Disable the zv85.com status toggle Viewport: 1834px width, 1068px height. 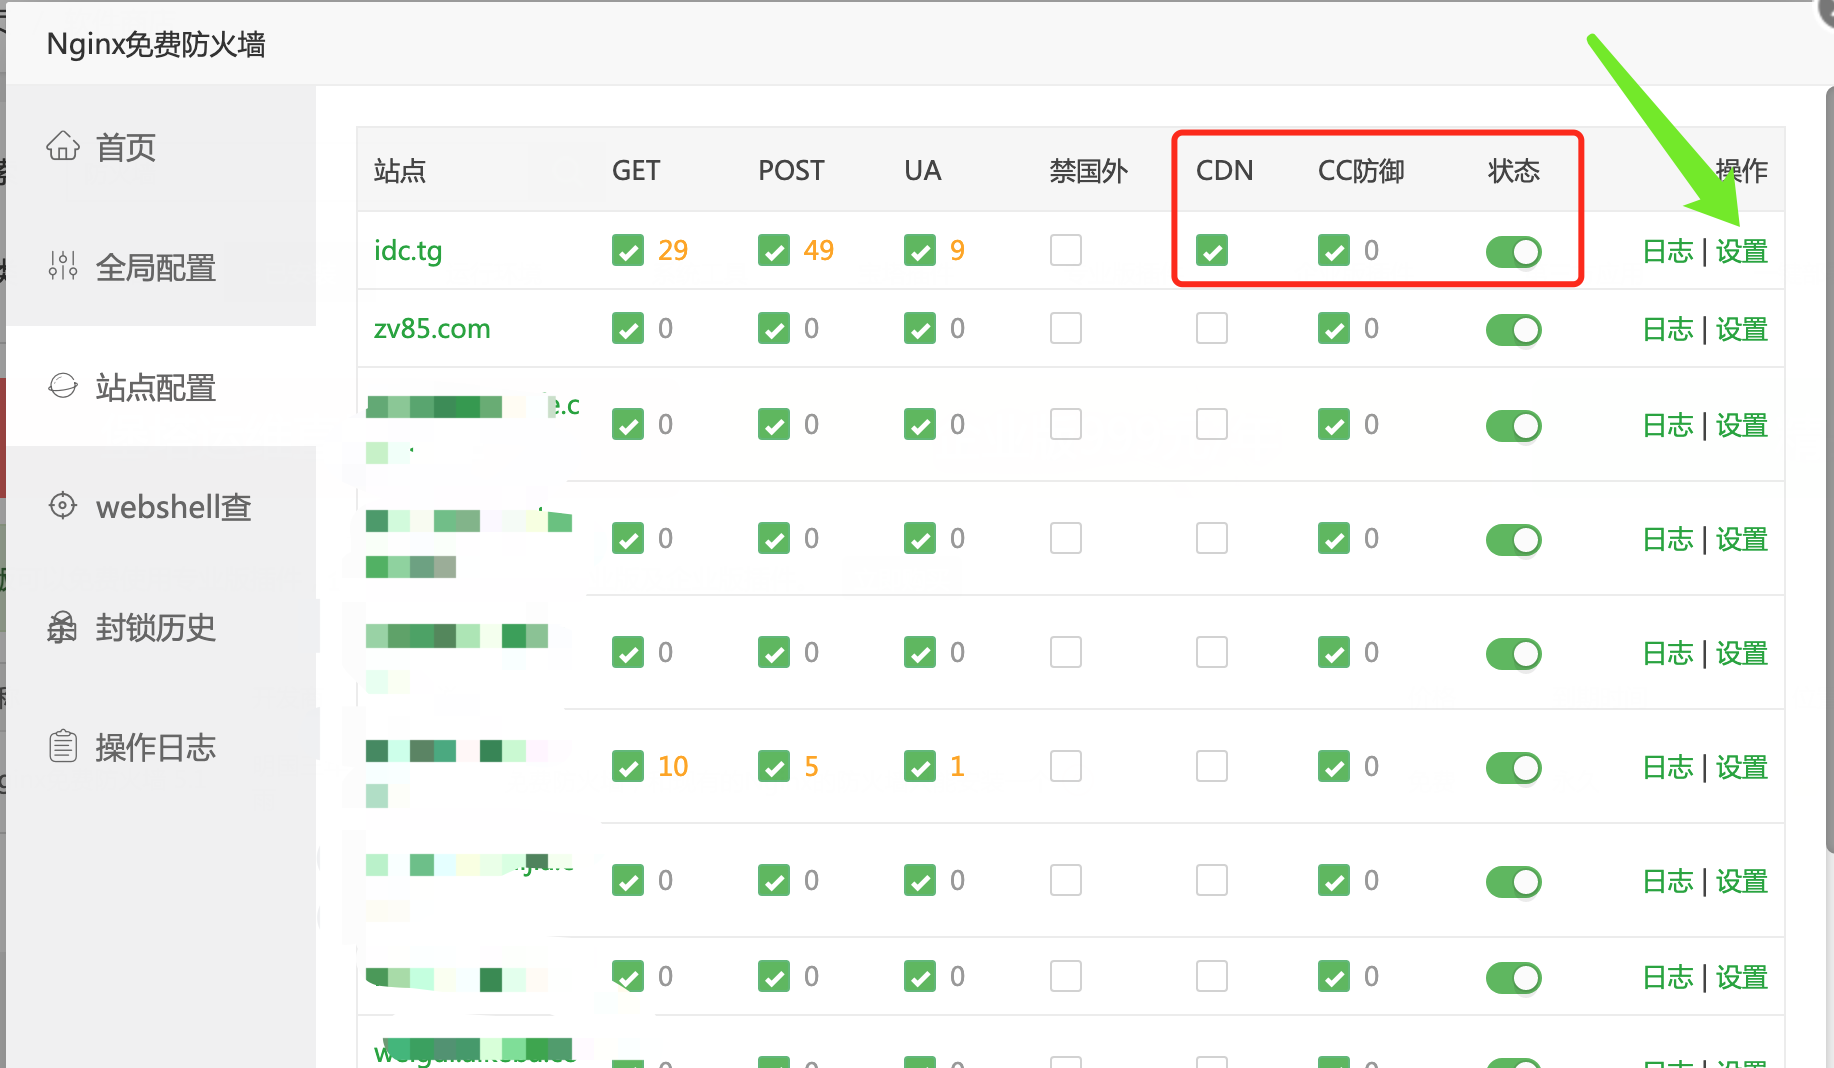point(1513,330)
